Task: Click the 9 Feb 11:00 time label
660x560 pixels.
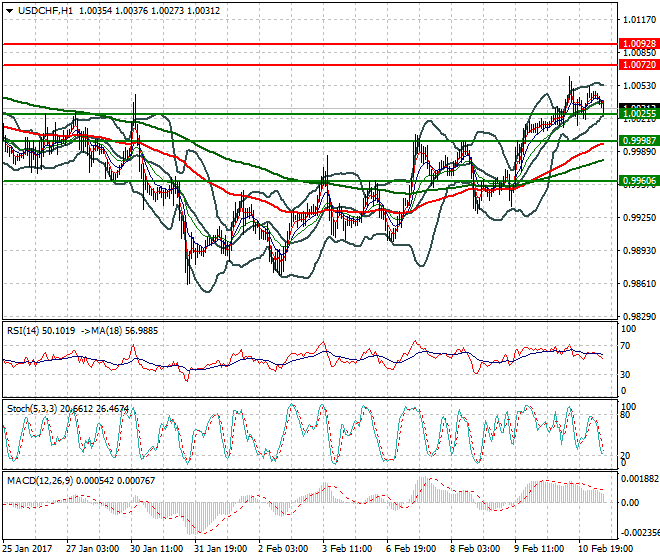Action: (x=539, y=549)
